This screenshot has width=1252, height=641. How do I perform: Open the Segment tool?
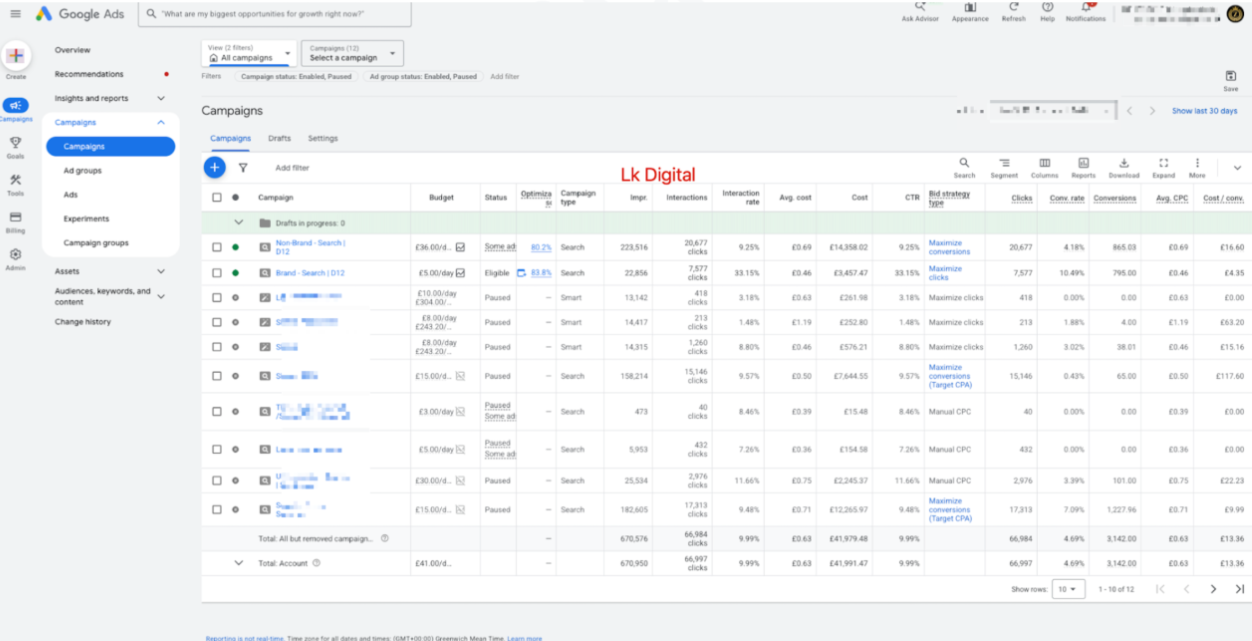pyautogui.click(x=1004, y=163)
